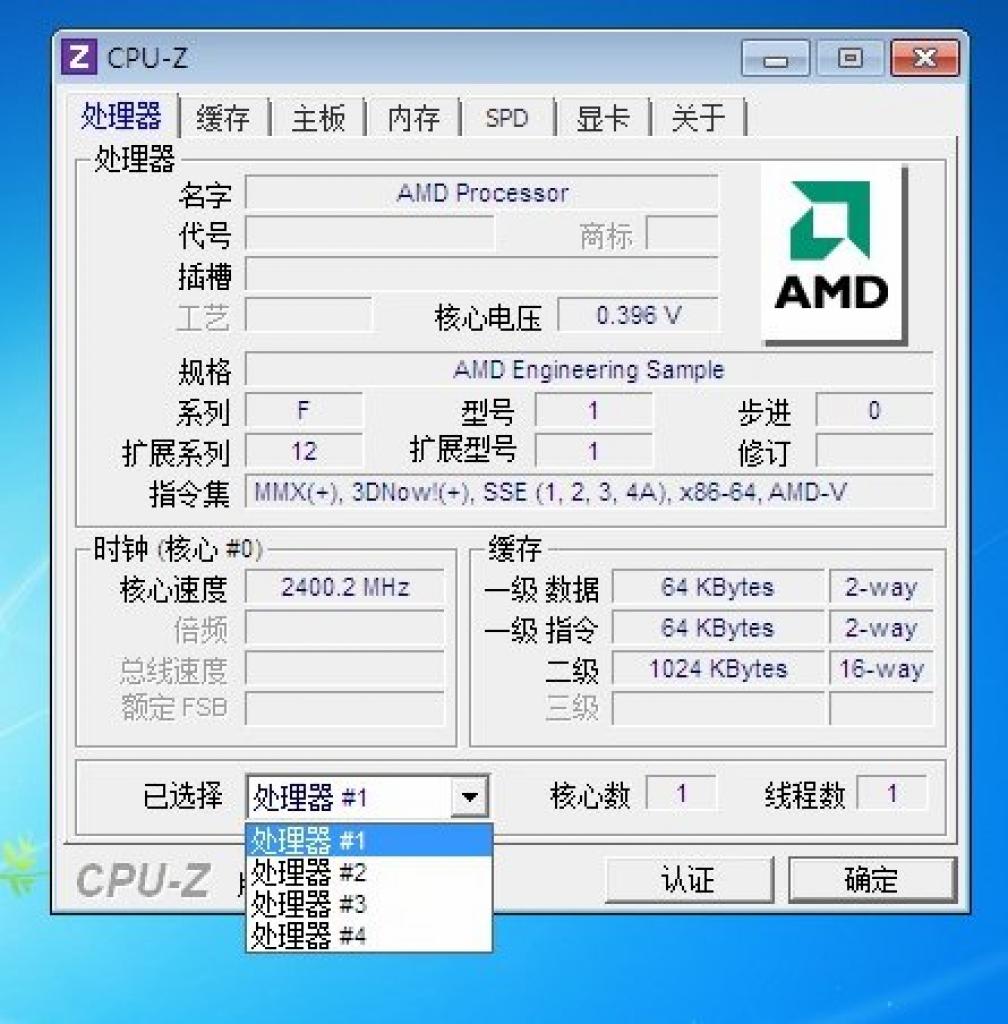Click the CPU-Z purple Z title icon

[79, 57]
